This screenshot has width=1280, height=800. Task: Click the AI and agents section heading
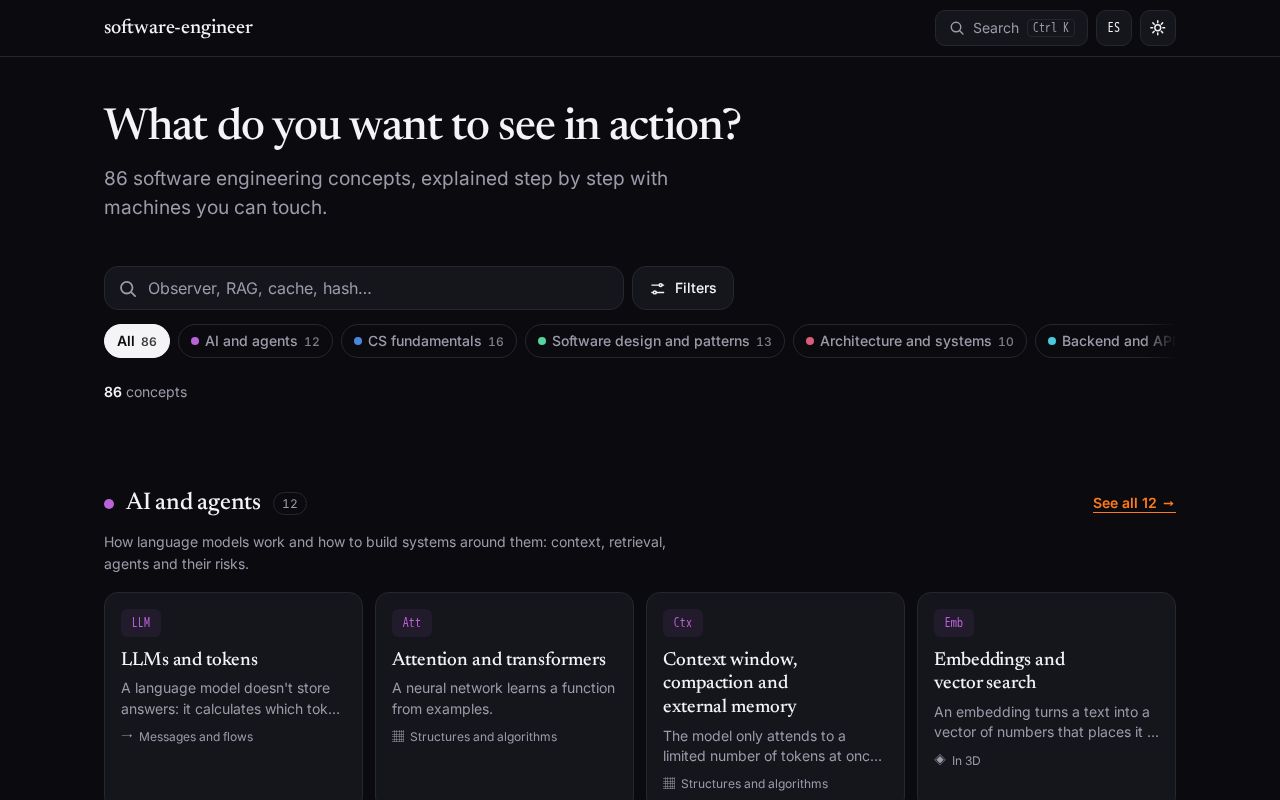pos(193,502)
